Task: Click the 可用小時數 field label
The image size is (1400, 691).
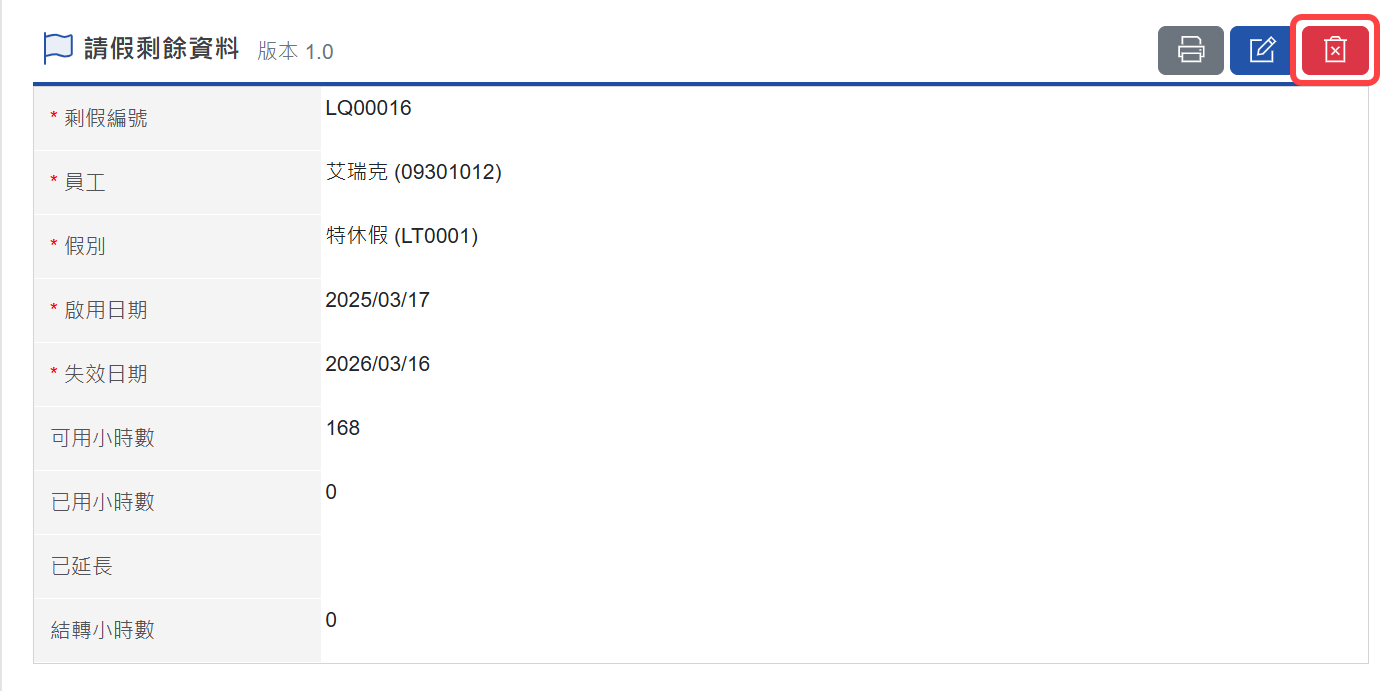Action: (103, 438)
